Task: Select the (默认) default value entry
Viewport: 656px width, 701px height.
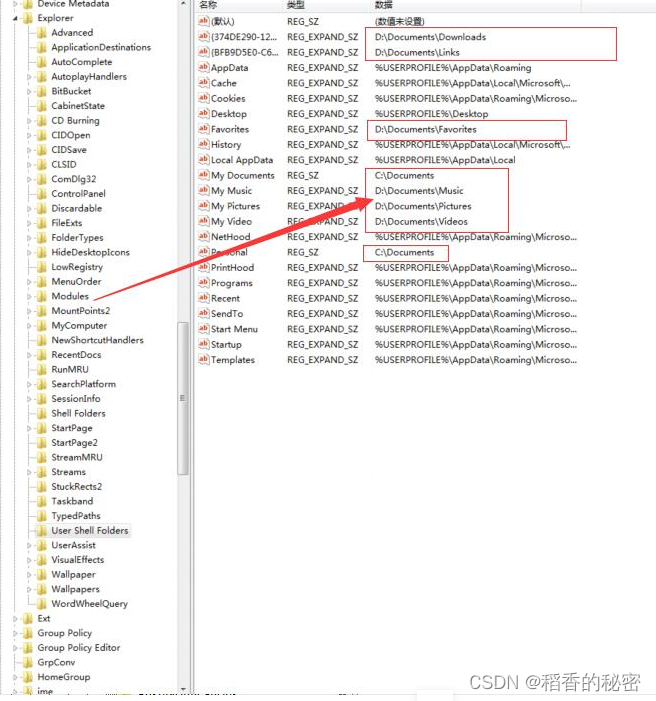Action: pos(223,21)
